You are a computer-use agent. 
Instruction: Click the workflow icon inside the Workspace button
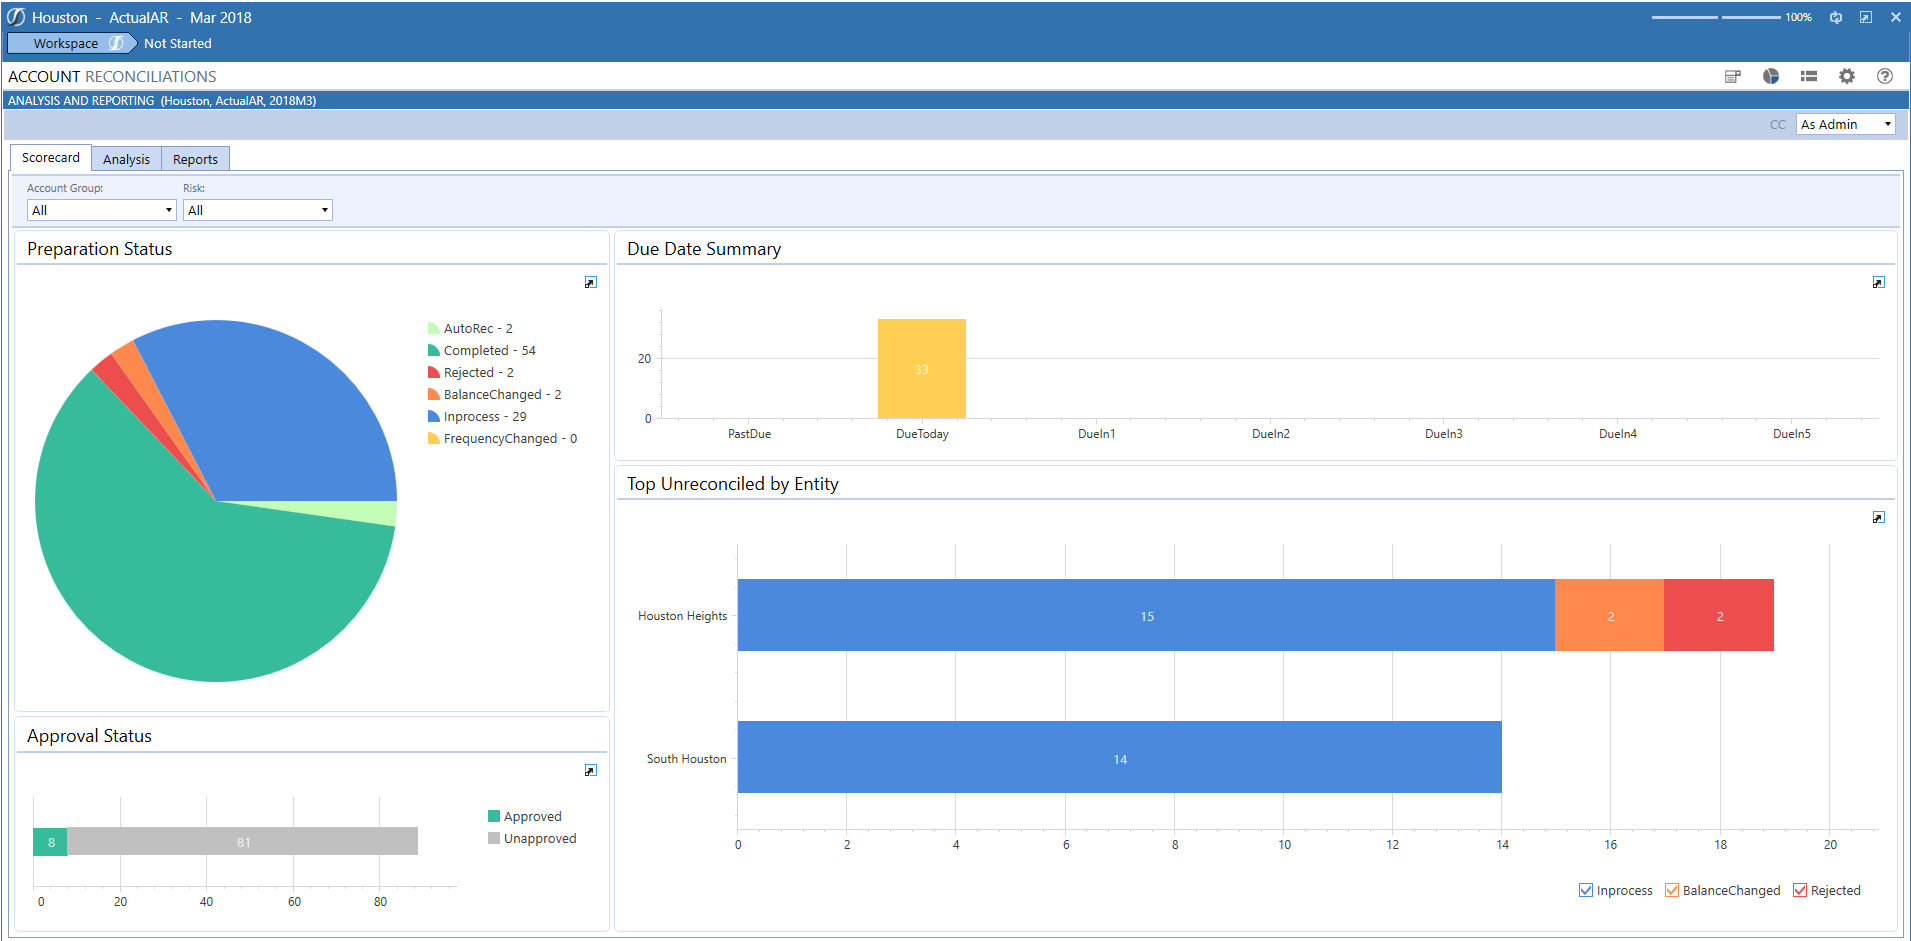pyautogui.click(x=116, y=43)
